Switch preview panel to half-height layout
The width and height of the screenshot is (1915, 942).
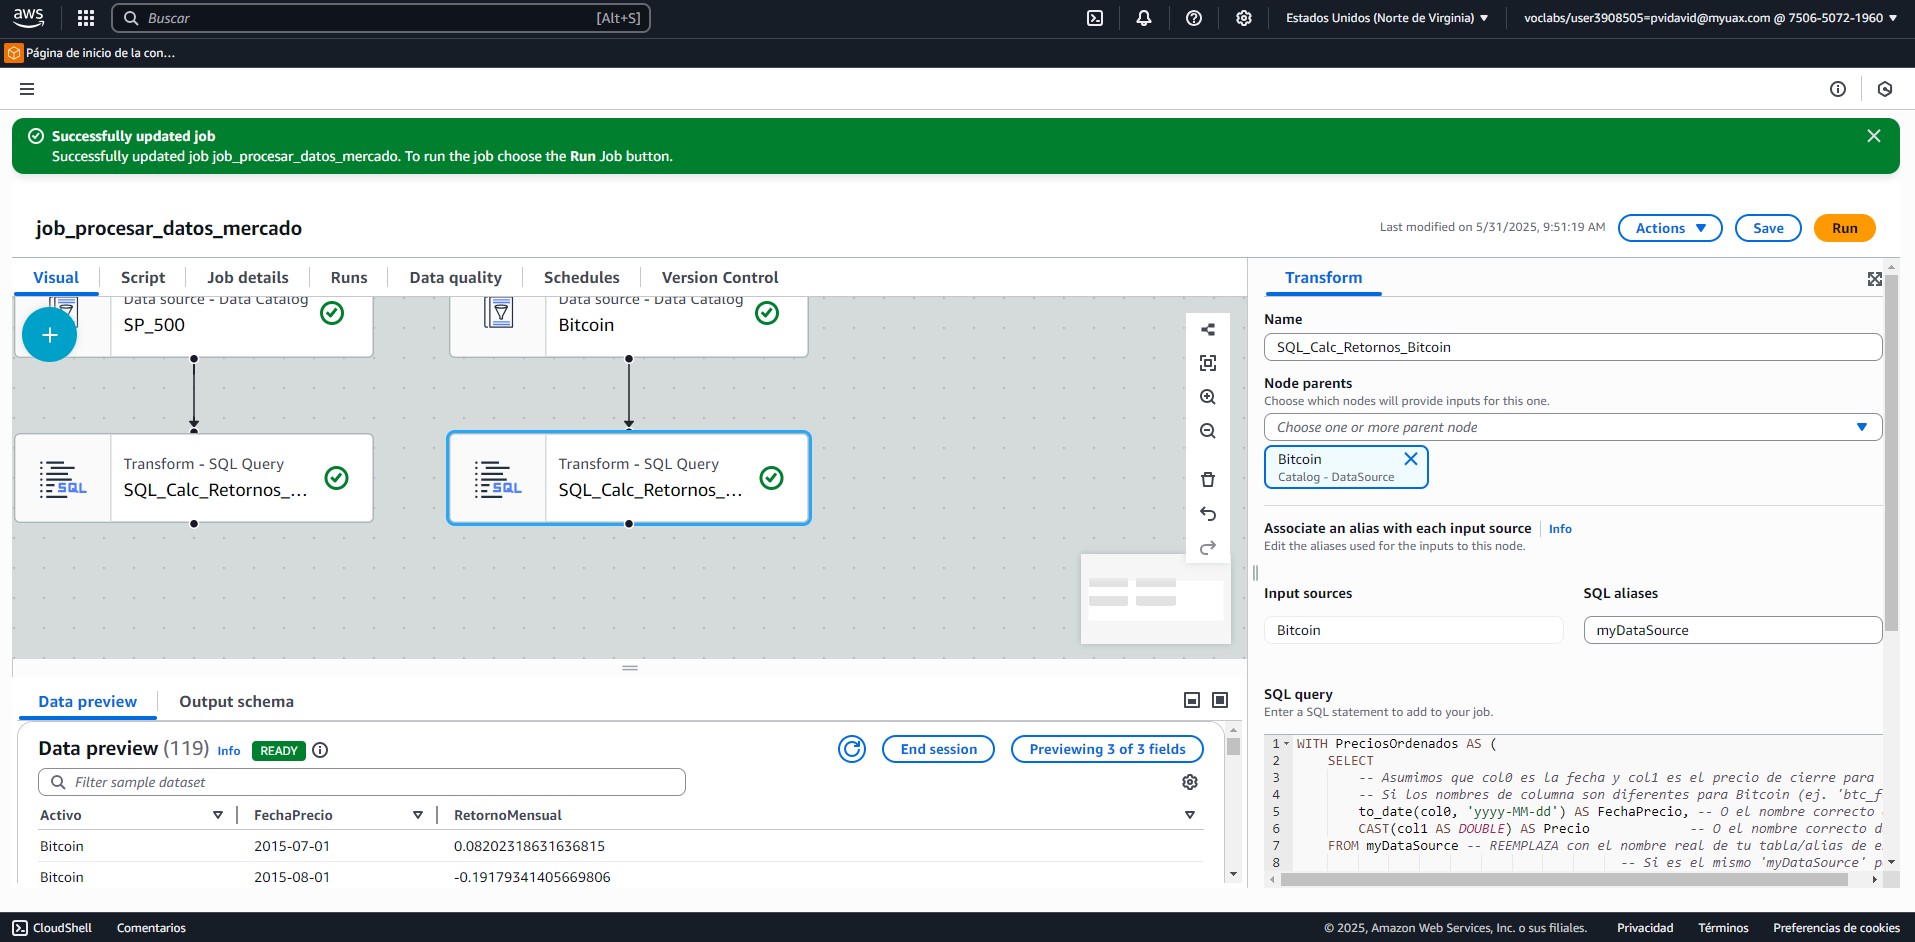point(1192,700)
